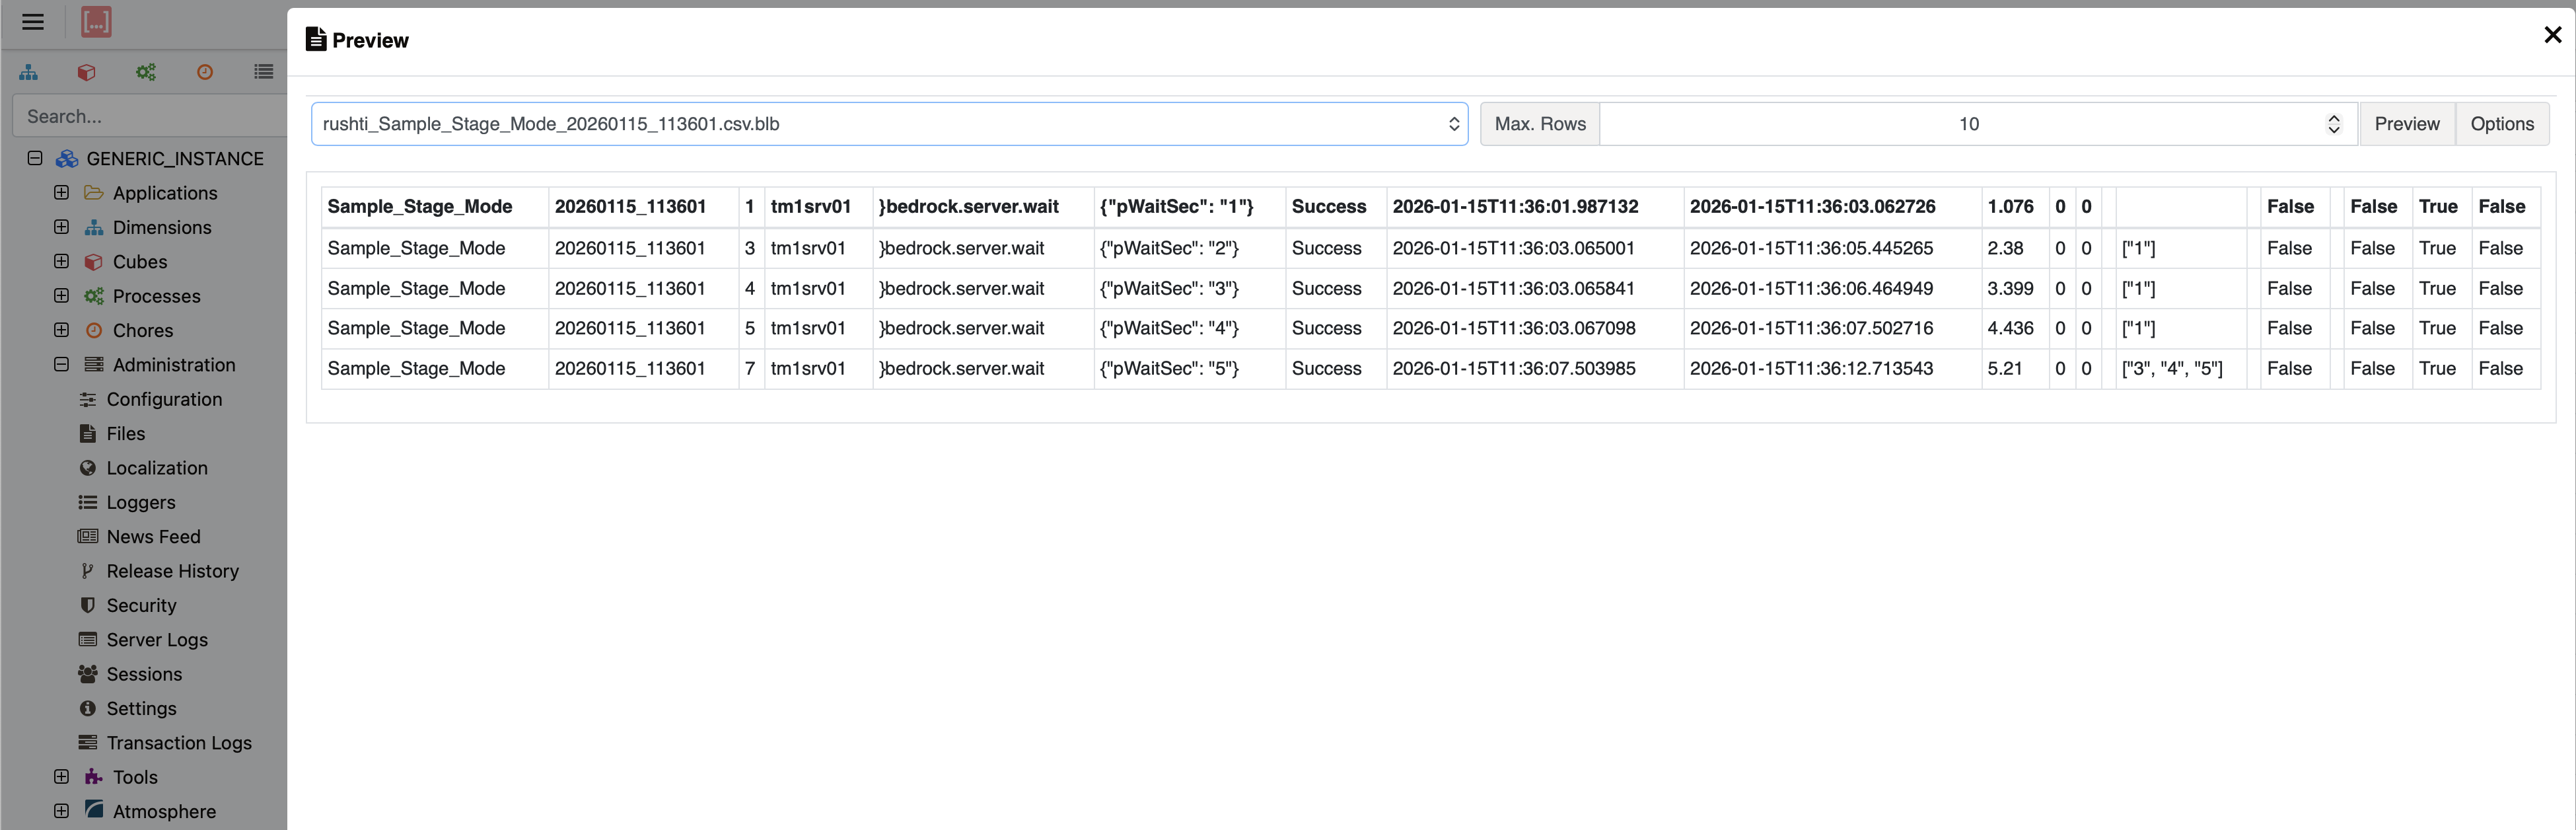
Task: Select the Sessions item in the sidebar
Action: pos(143,674)
